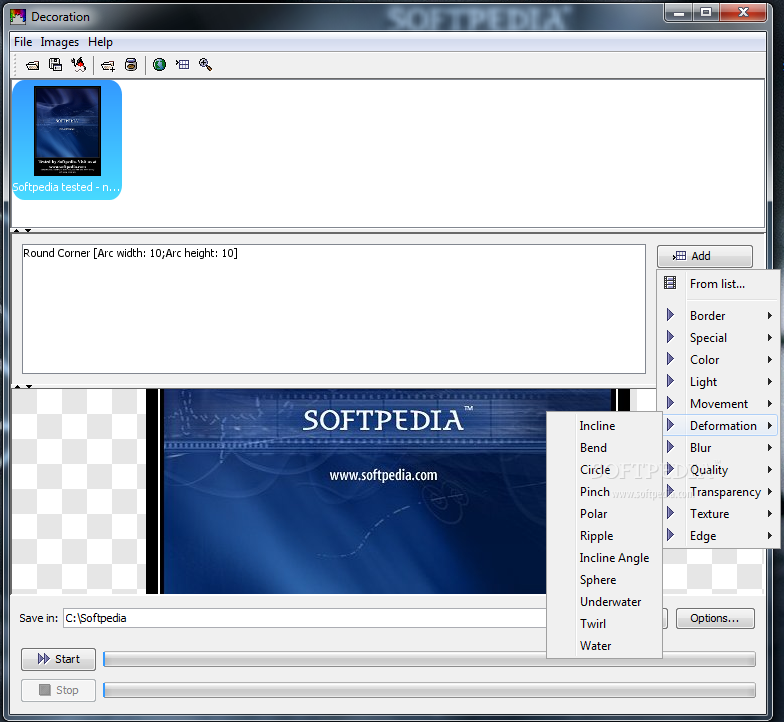The width and height of the screenshot is (784, 722).
Task: Choose 'From list...' in the Add menu
Action: coord(718,284)
